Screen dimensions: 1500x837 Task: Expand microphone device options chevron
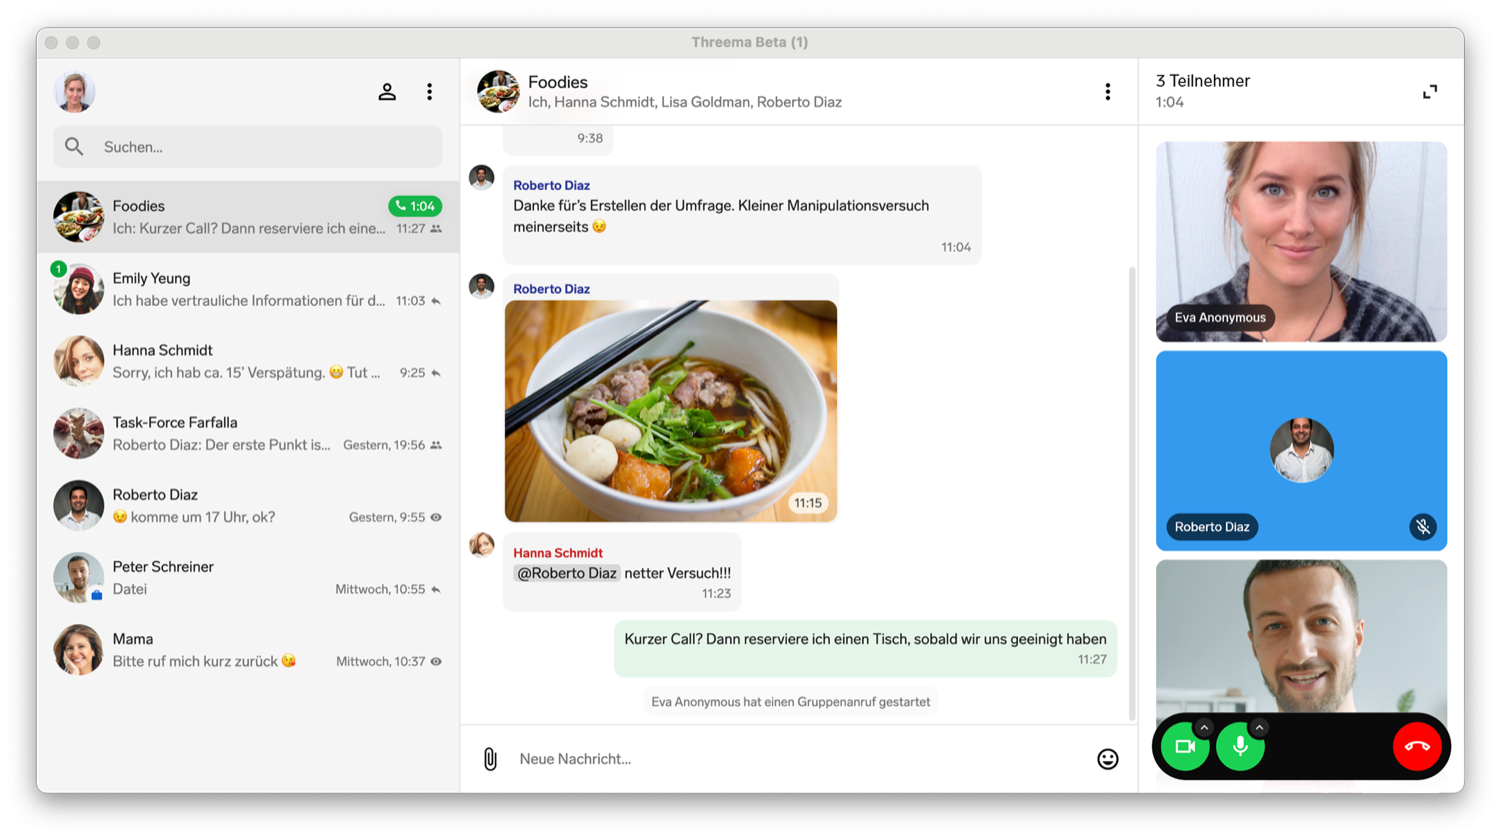1259,728
